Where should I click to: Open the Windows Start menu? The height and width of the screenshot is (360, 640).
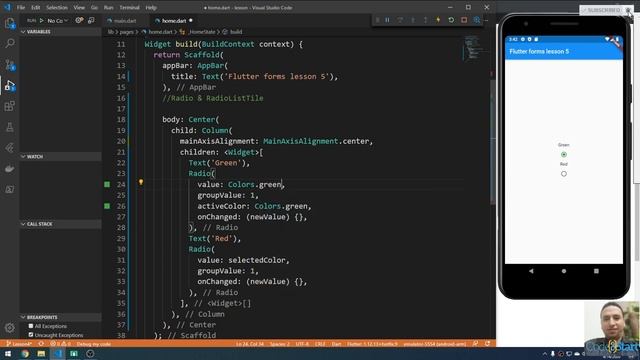click(x=8, y=353)
